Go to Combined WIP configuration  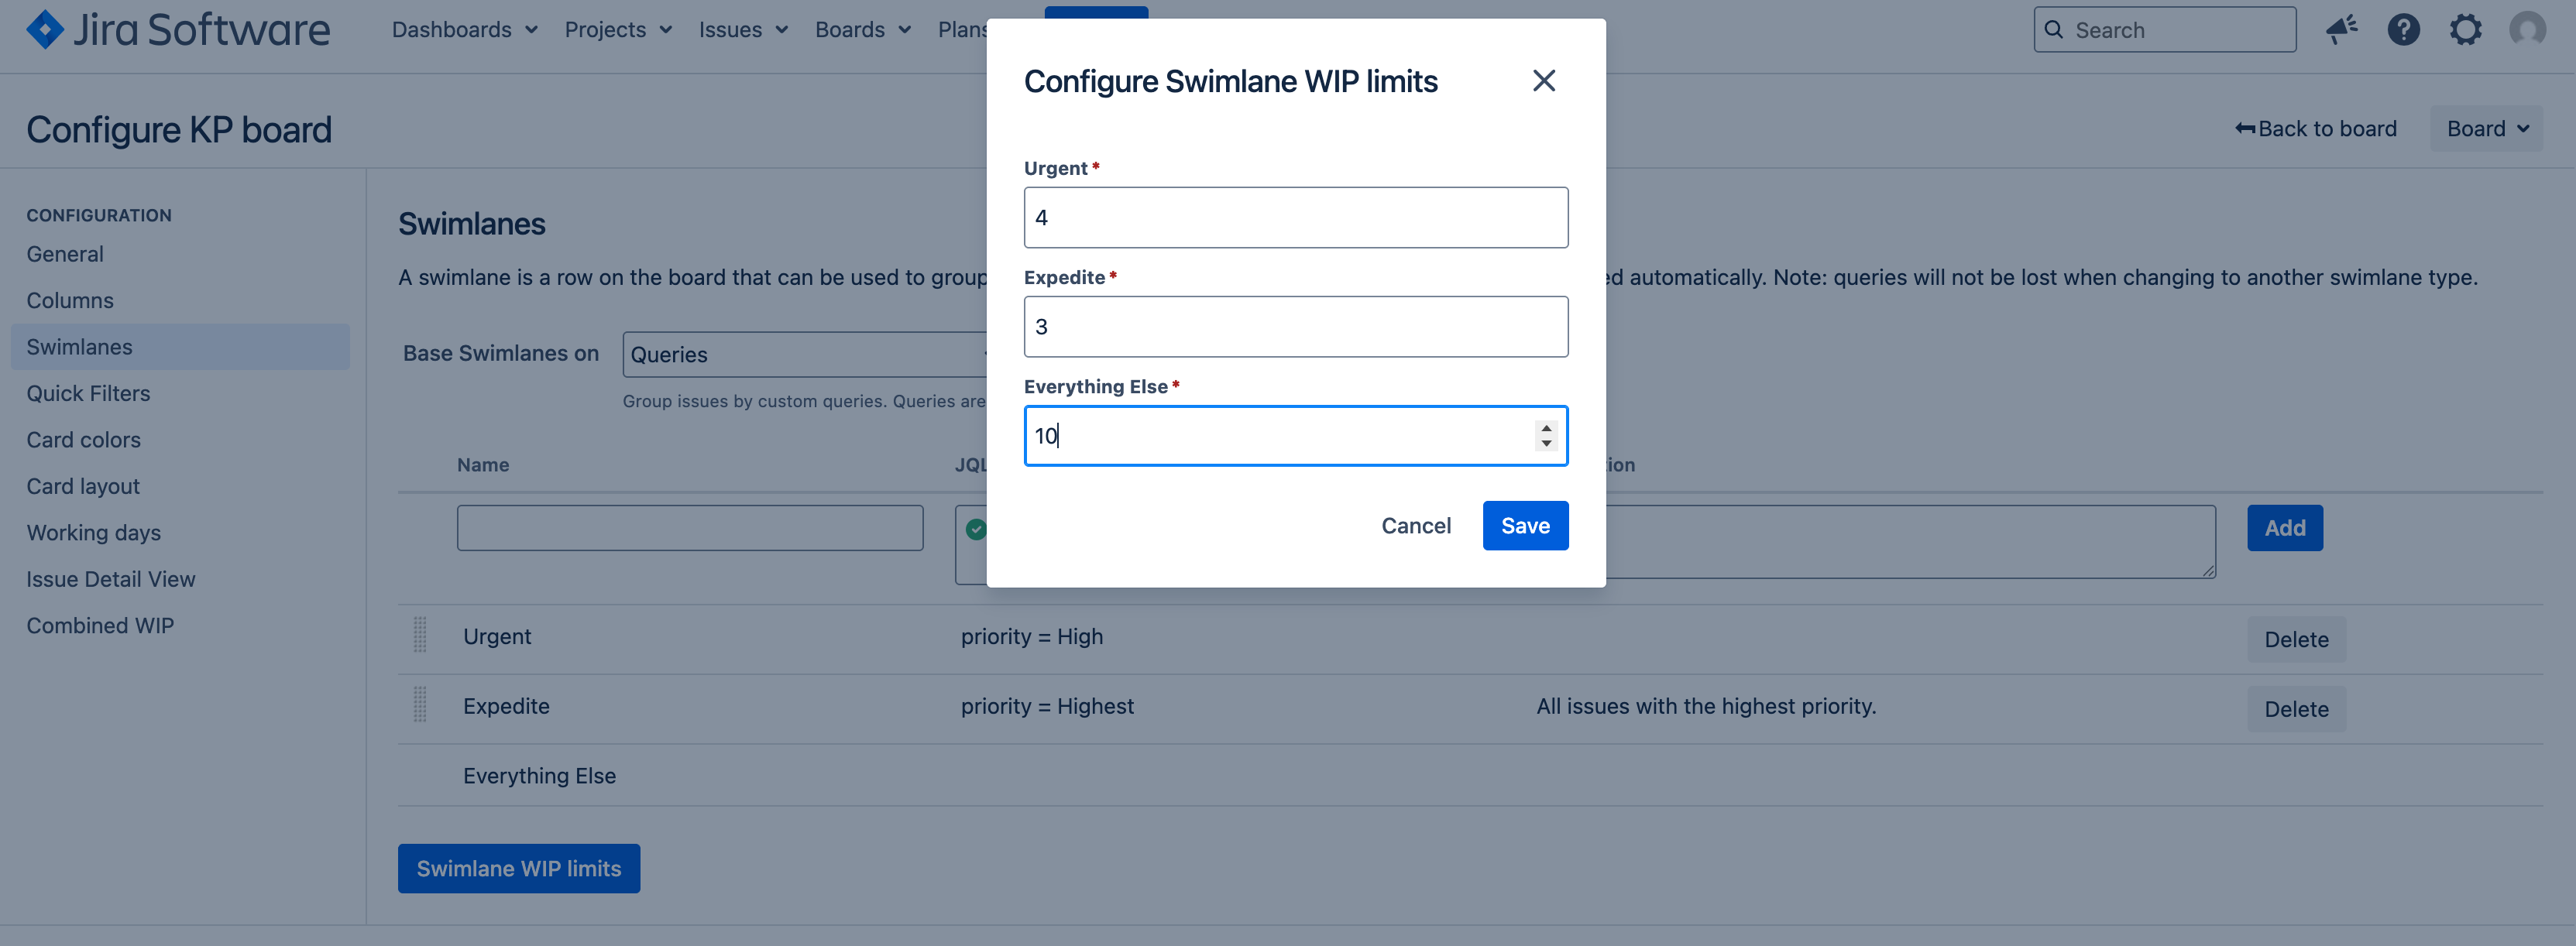[x=100, y=626]
